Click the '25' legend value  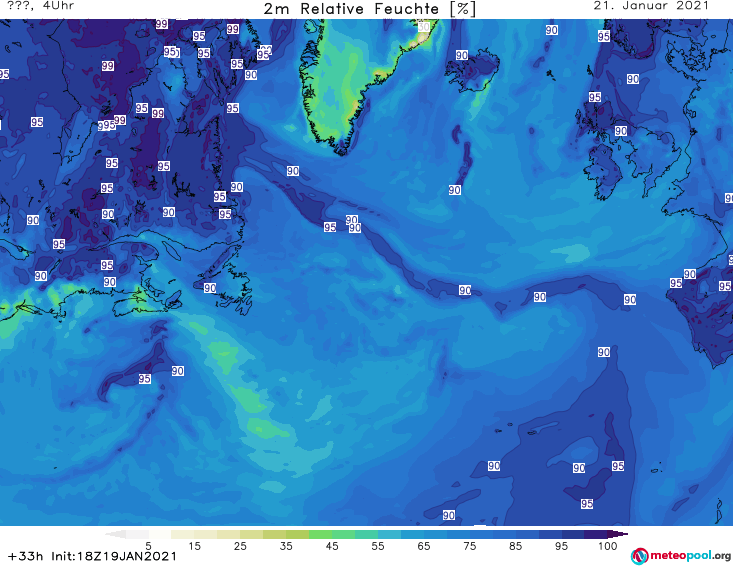tap(240, 545)
